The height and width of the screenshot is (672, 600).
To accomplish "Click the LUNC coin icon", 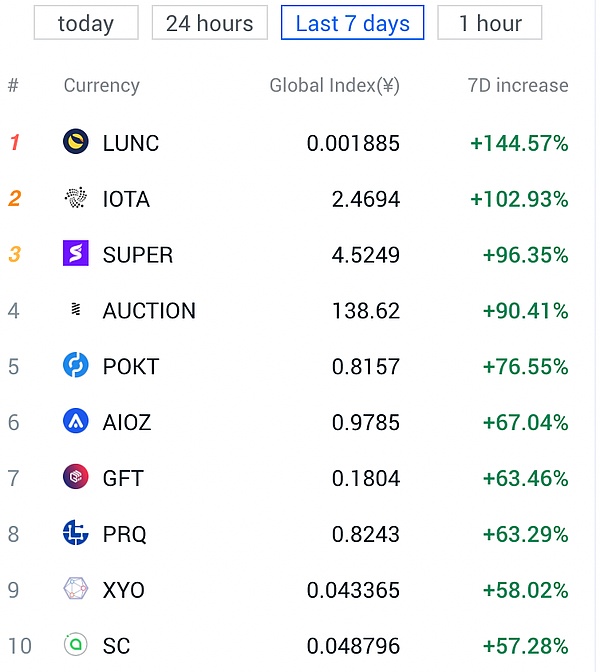I will pos(76,143).
